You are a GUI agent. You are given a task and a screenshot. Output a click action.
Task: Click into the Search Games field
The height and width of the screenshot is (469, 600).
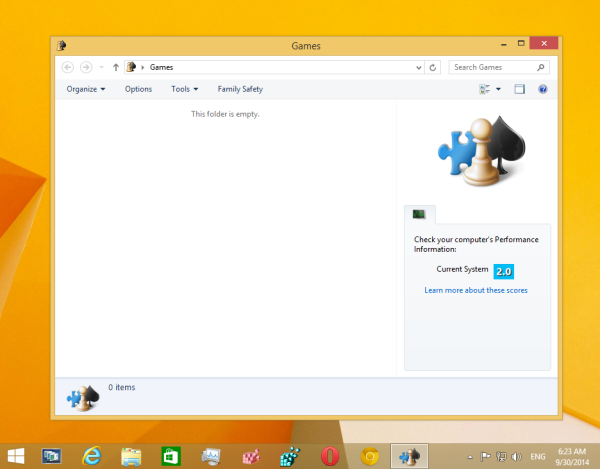click(499, 67)
